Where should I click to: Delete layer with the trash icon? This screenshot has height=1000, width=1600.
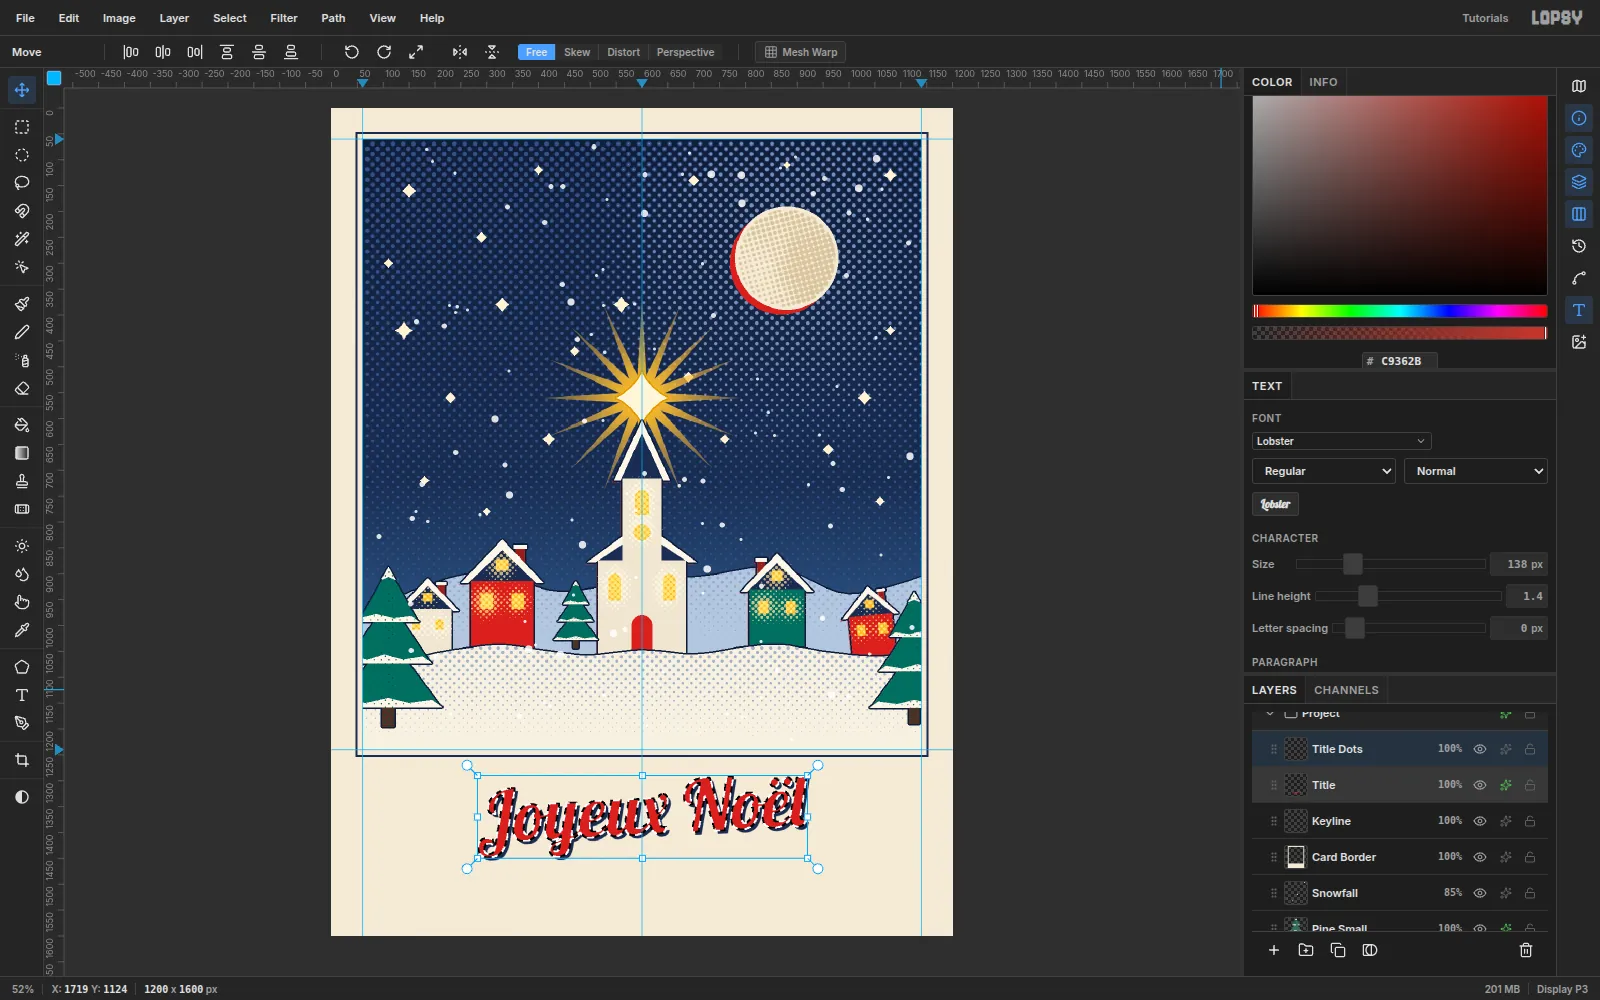click(x=1526, y=950)
